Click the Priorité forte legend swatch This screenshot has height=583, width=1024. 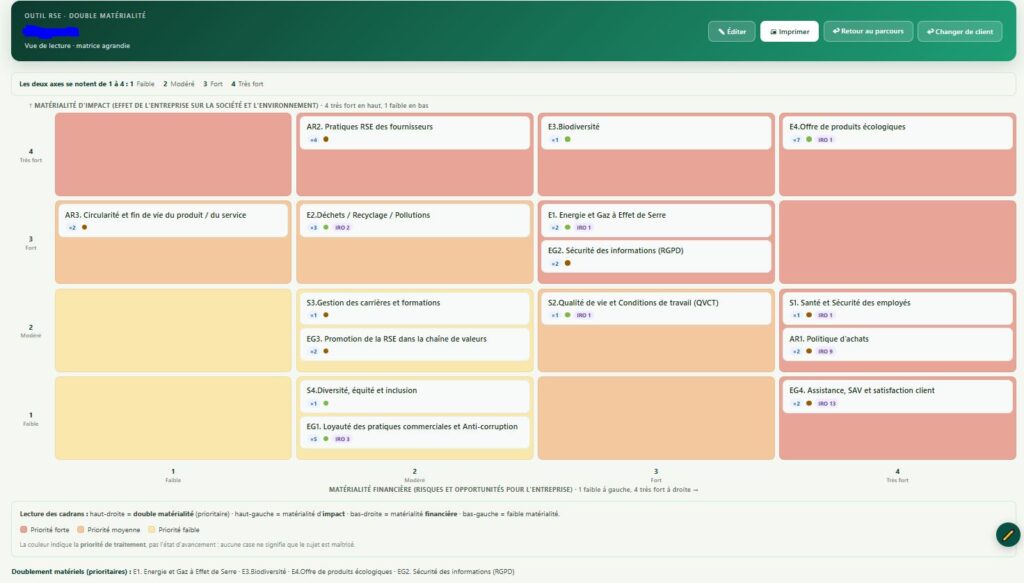(x=24, y=529)
